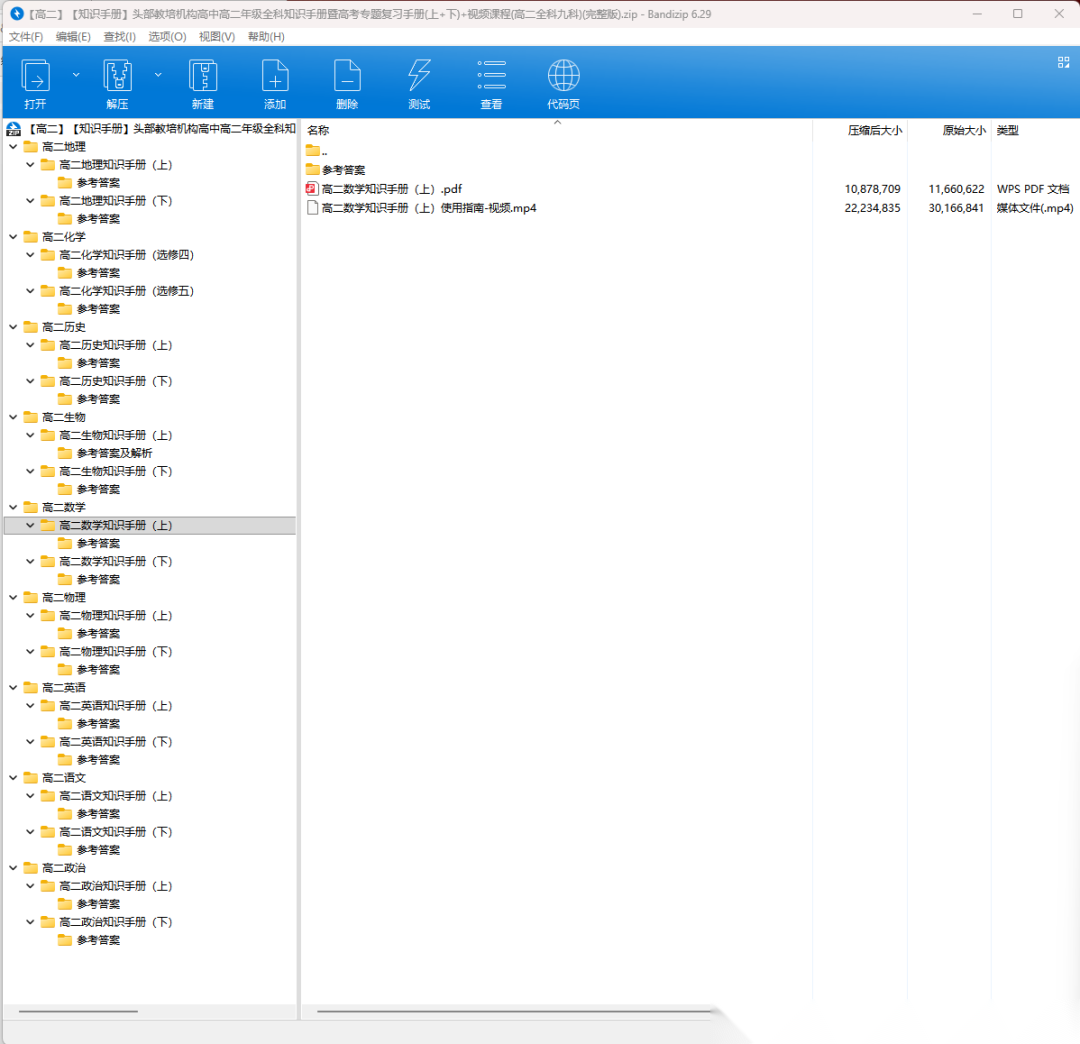Sort by 压缩后大小 column header

[x=874, y=130]
